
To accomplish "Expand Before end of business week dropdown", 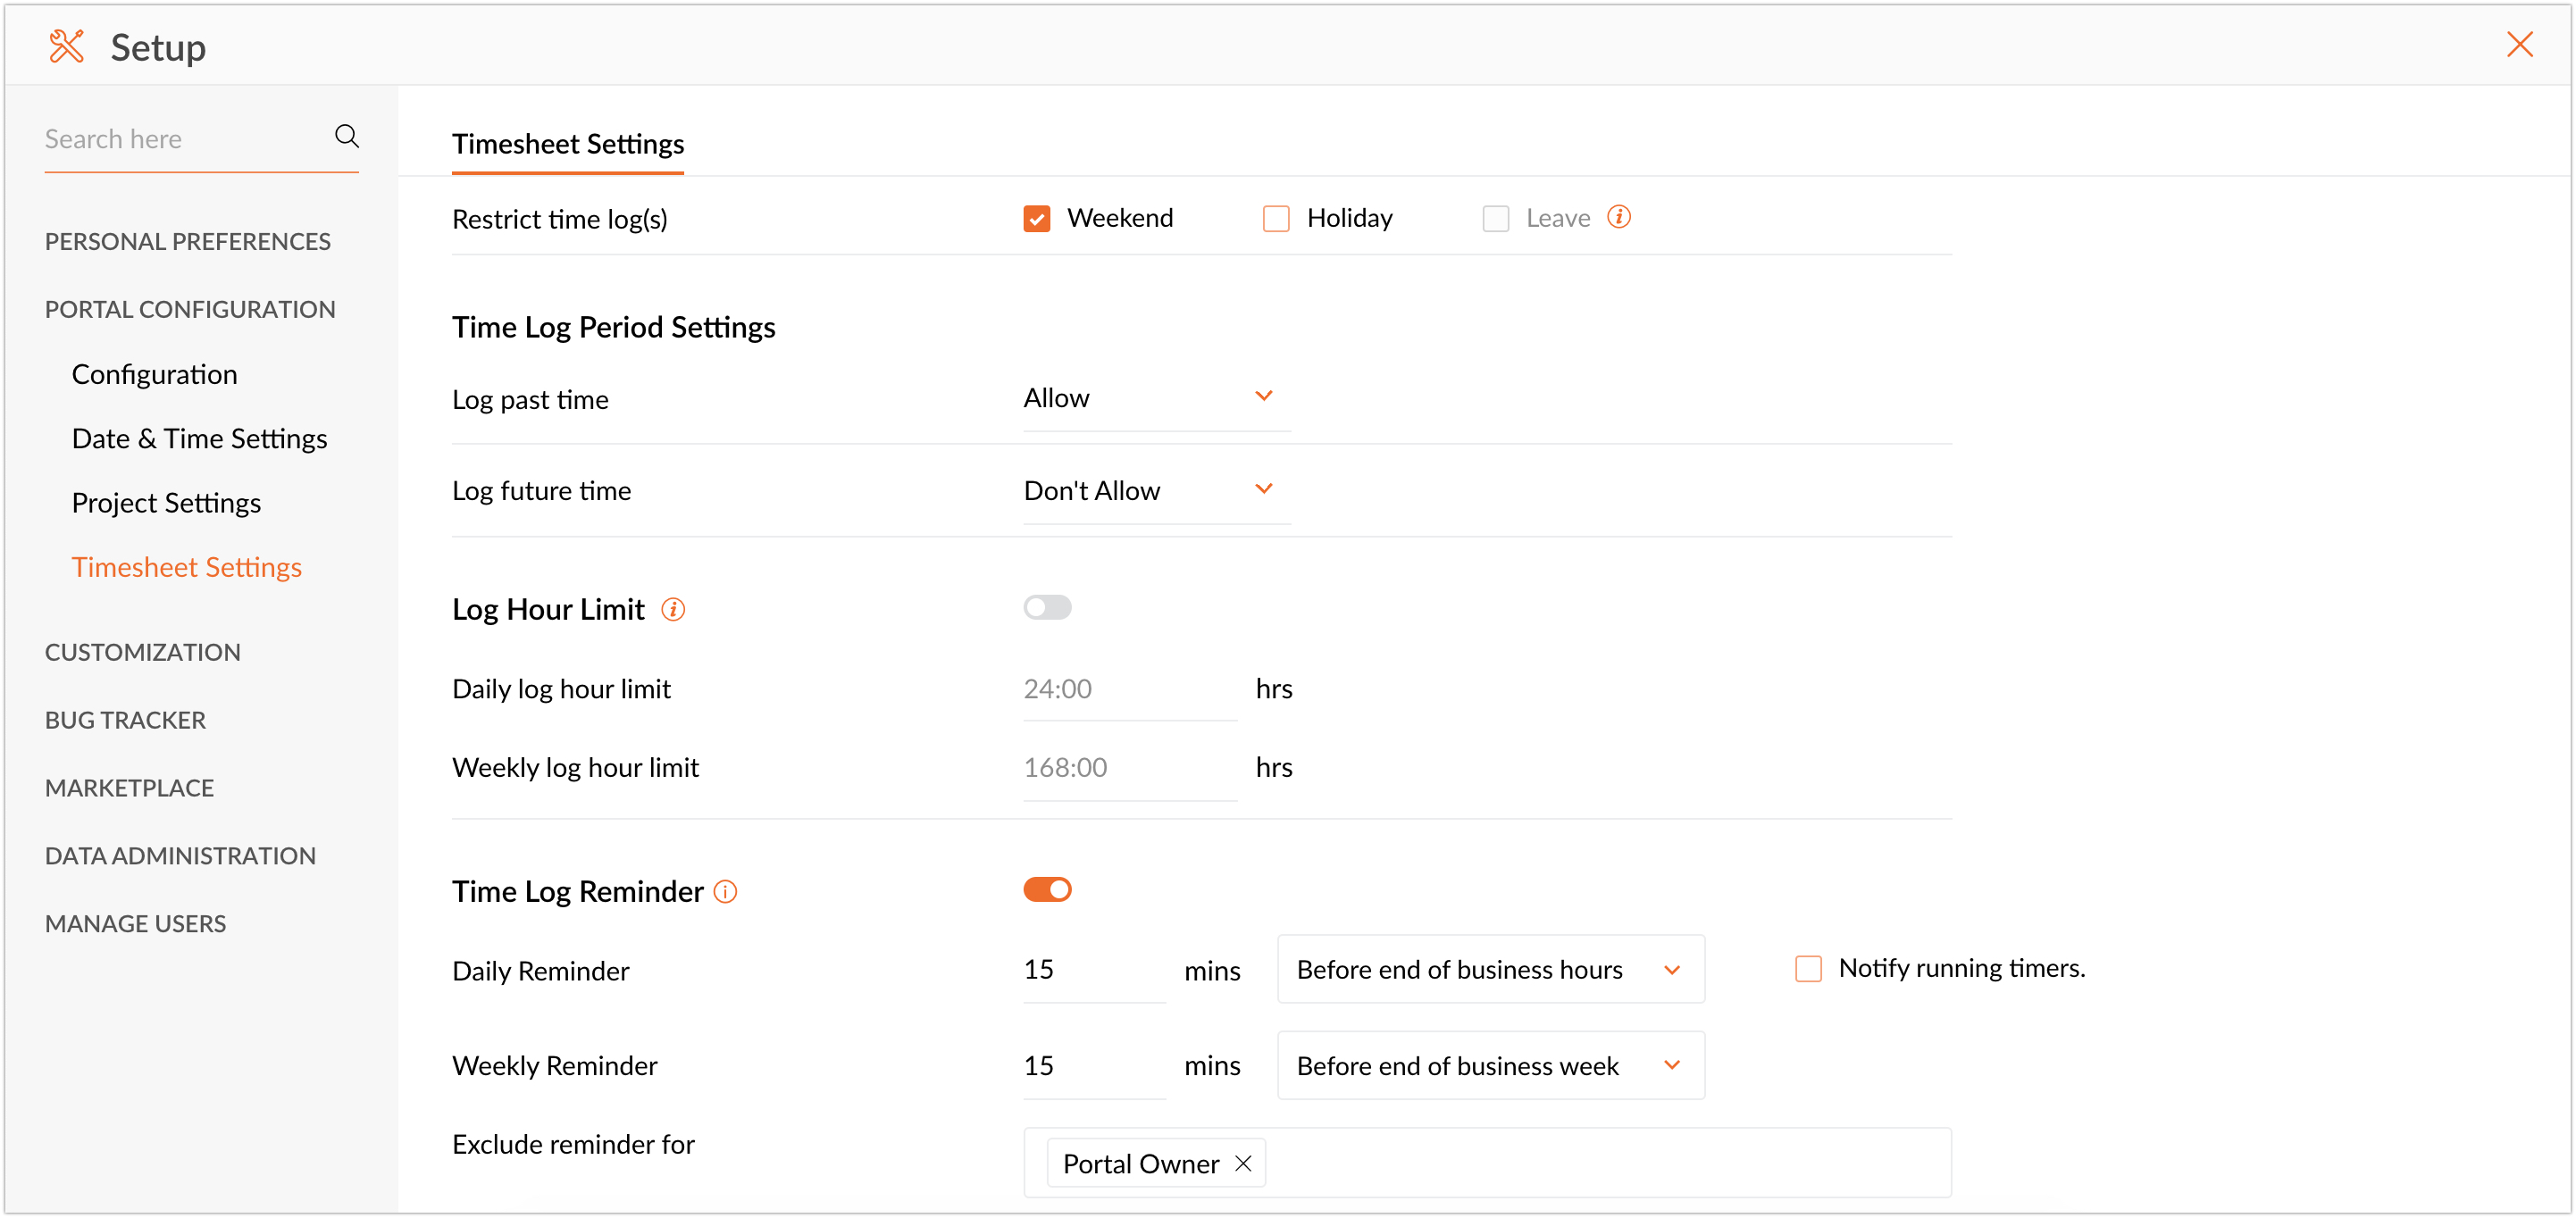I will pos(1489,1066).
